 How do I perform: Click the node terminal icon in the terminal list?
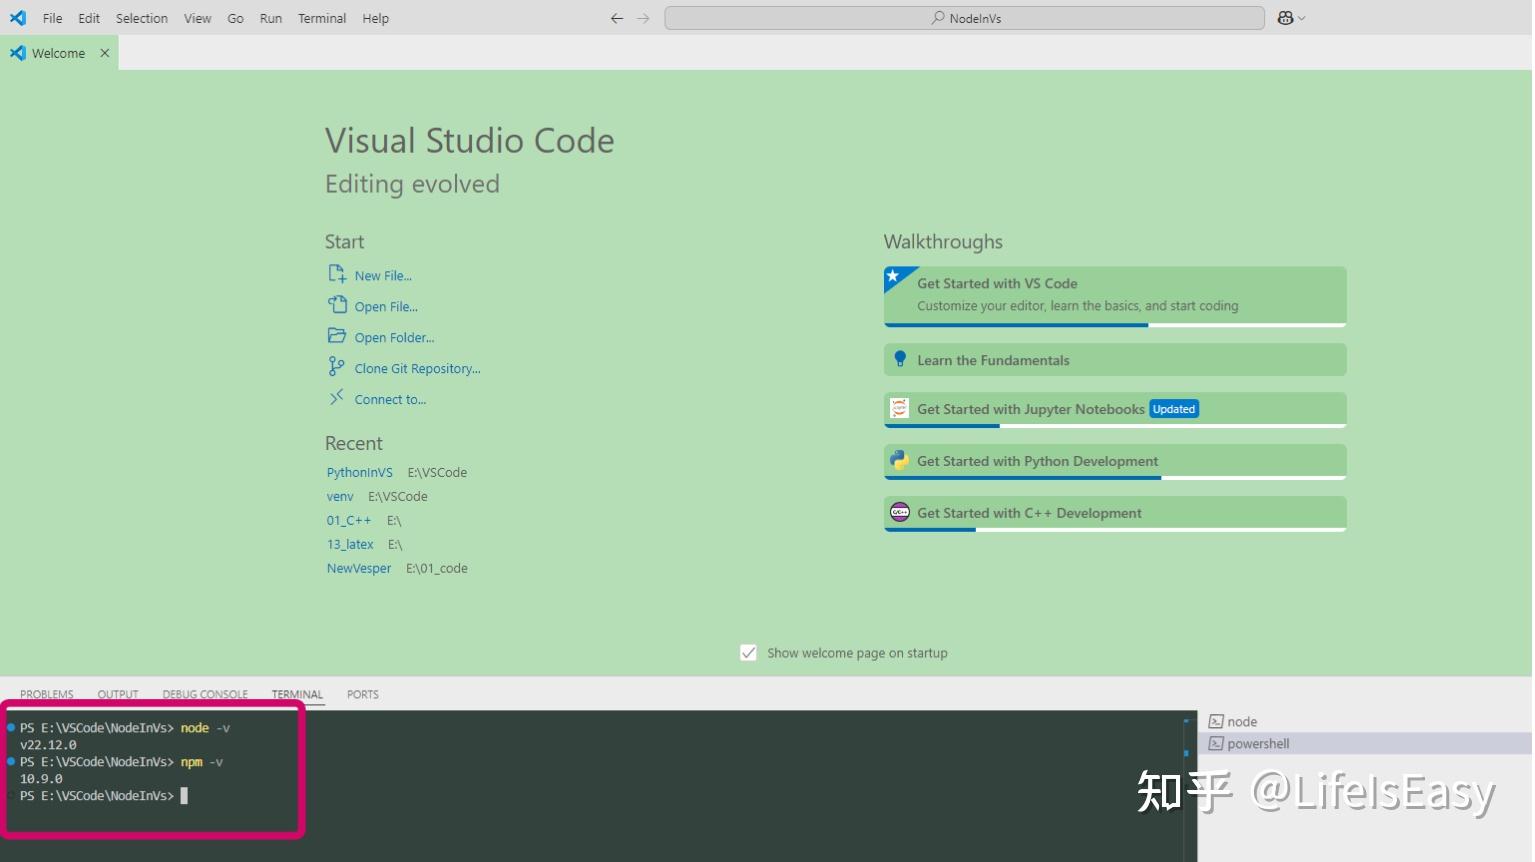1217,721
